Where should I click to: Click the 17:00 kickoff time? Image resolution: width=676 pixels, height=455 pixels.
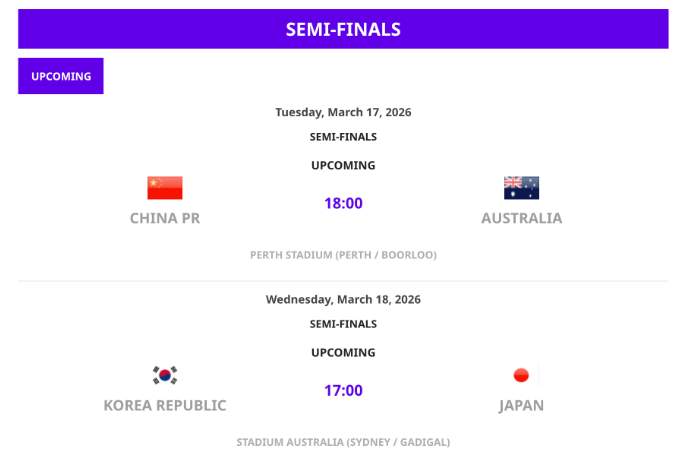pyautogui.click(x=343, y=390)
